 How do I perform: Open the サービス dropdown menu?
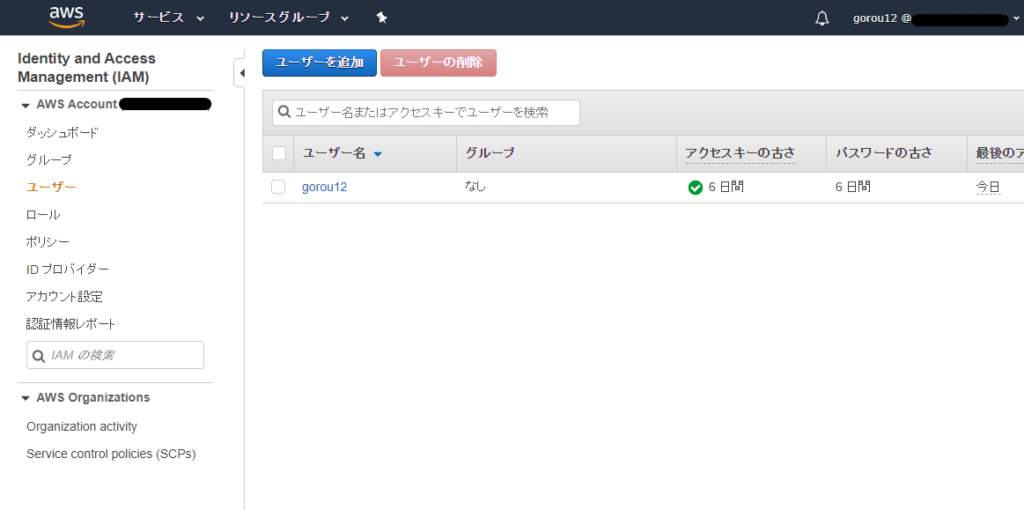[169, 18]
